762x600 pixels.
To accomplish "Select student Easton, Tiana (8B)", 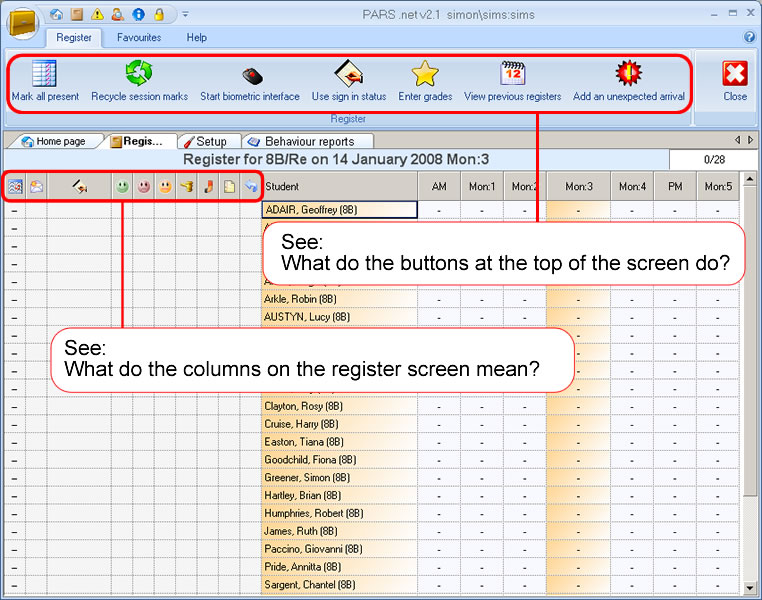I will click(340, 442).
